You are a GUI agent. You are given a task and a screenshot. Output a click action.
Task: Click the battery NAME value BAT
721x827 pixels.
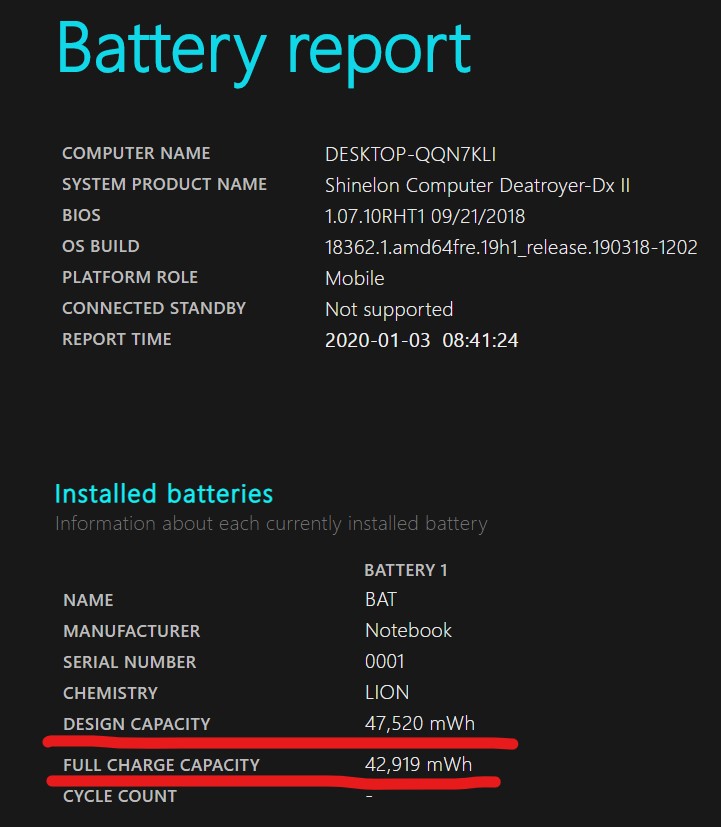(380, 600)
